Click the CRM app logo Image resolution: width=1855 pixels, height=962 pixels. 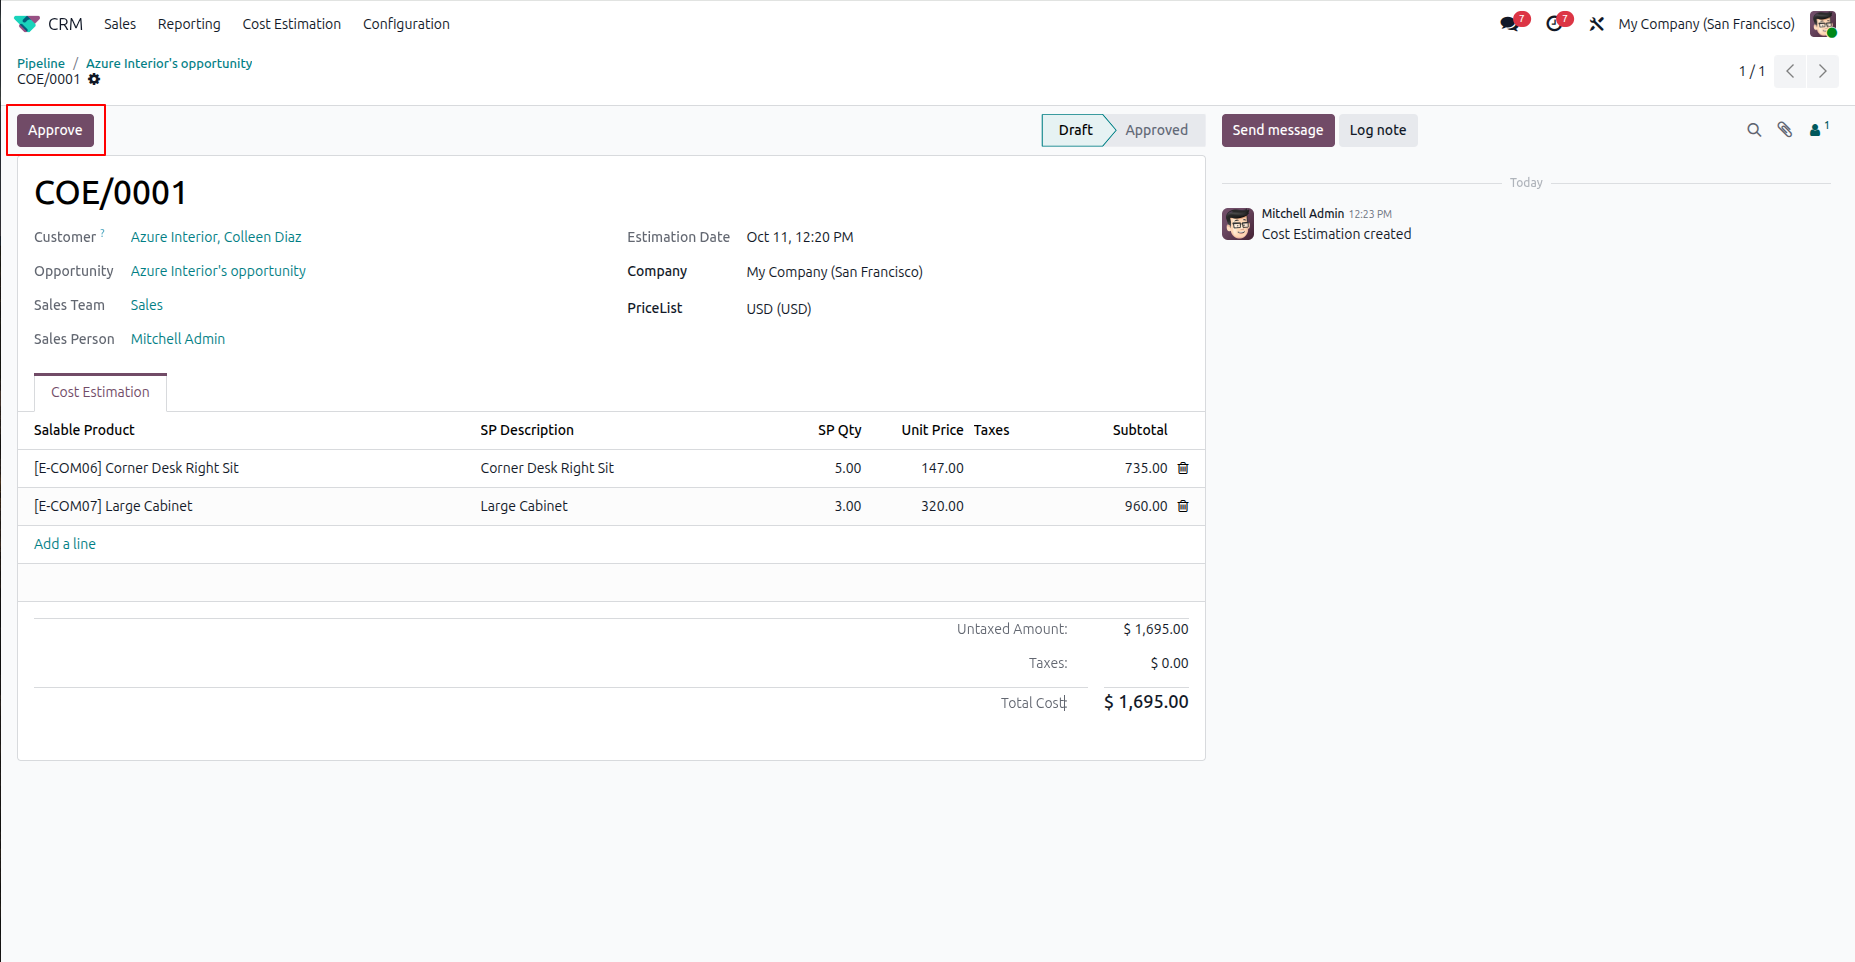(x=27, y=24)
